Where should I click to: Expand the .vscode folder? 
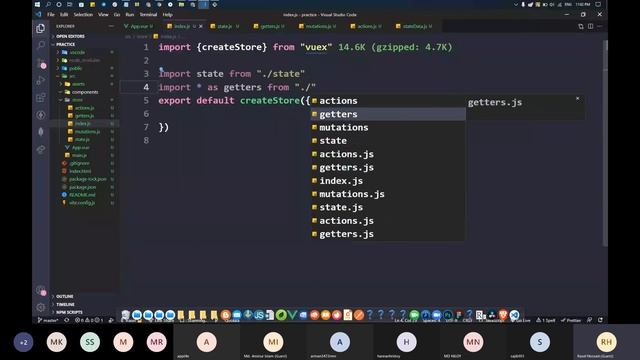click(x=77, y=52)
